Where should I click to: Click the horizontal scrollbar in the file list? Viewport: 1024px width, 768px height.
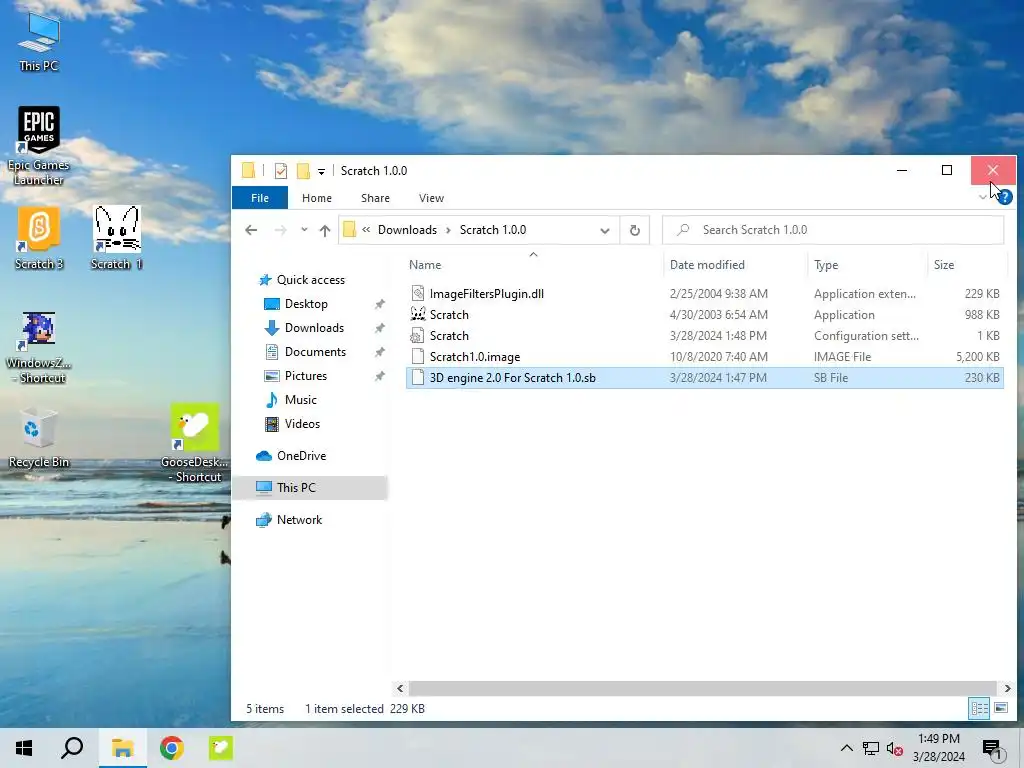click(702, 688)
